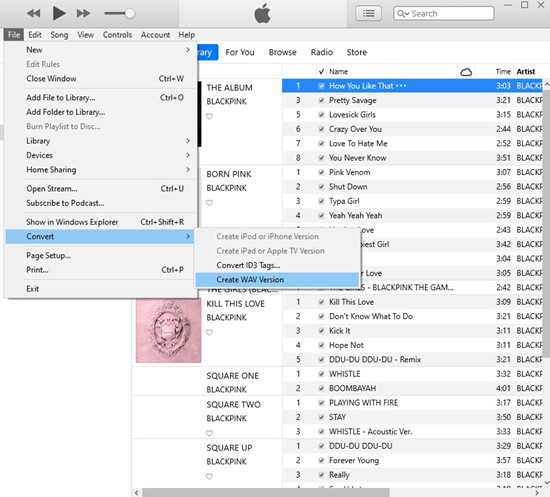The image size is (550, 497).
Task: Click the horizontal scrollbar left arrow
Action: click(x=137, y=493)
